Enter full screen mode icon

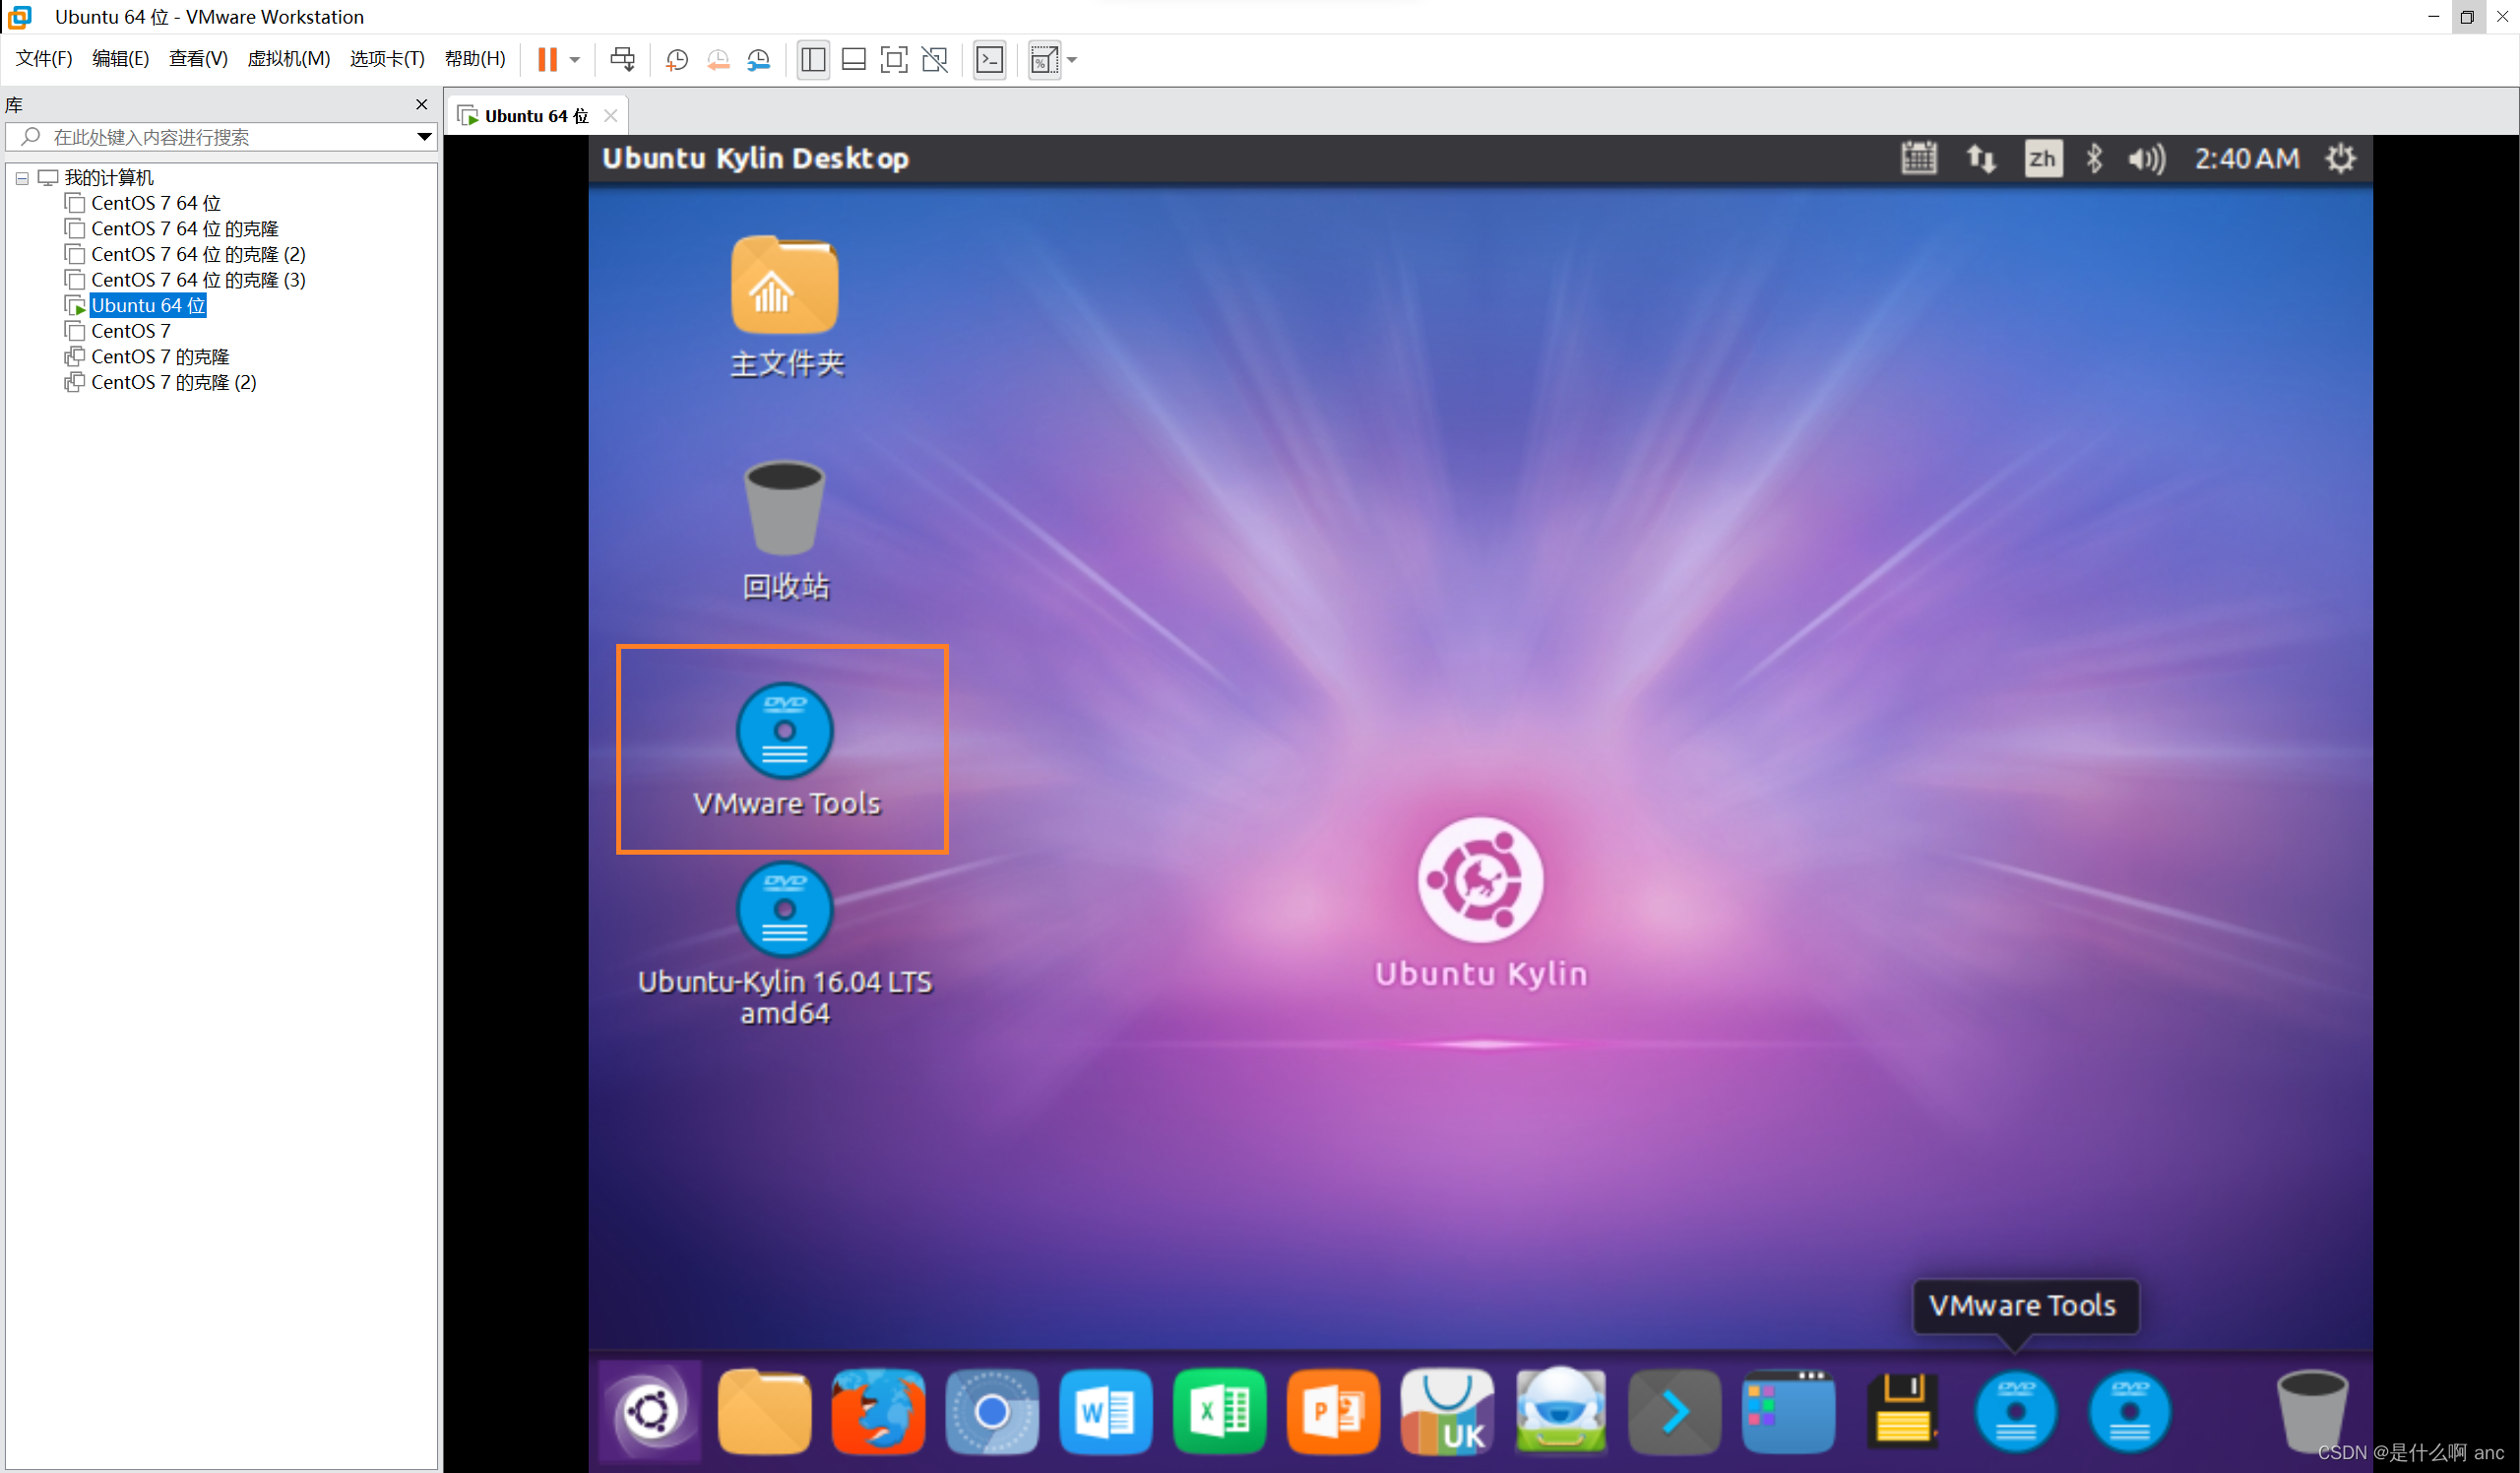pyautogui.click(x=893, y=59)
